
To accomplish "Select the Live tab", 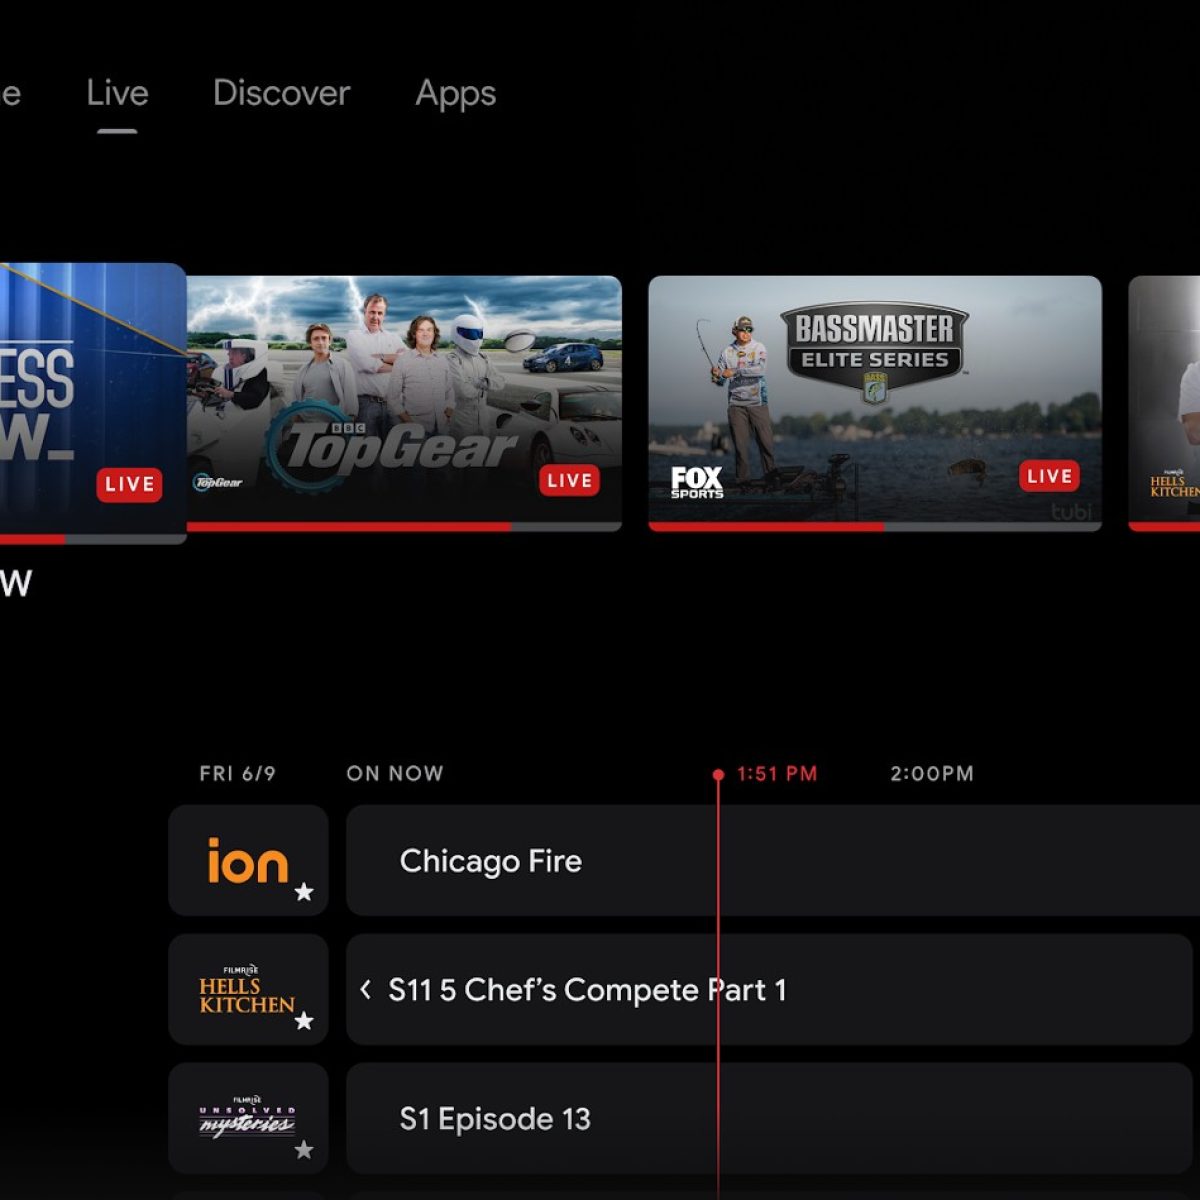I will 117,93.
